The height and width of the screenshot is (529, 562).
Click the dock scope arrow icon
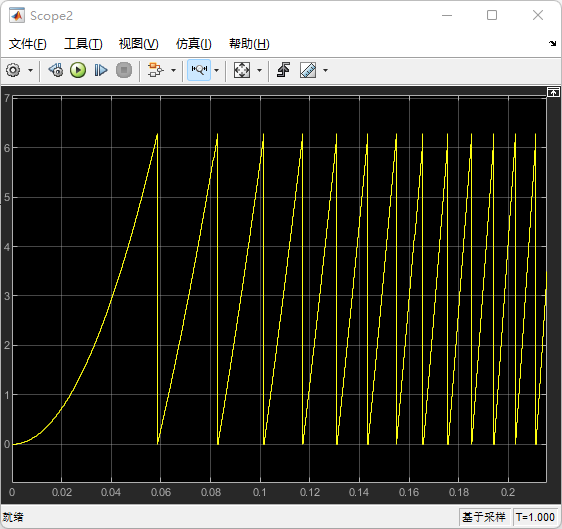552,44
